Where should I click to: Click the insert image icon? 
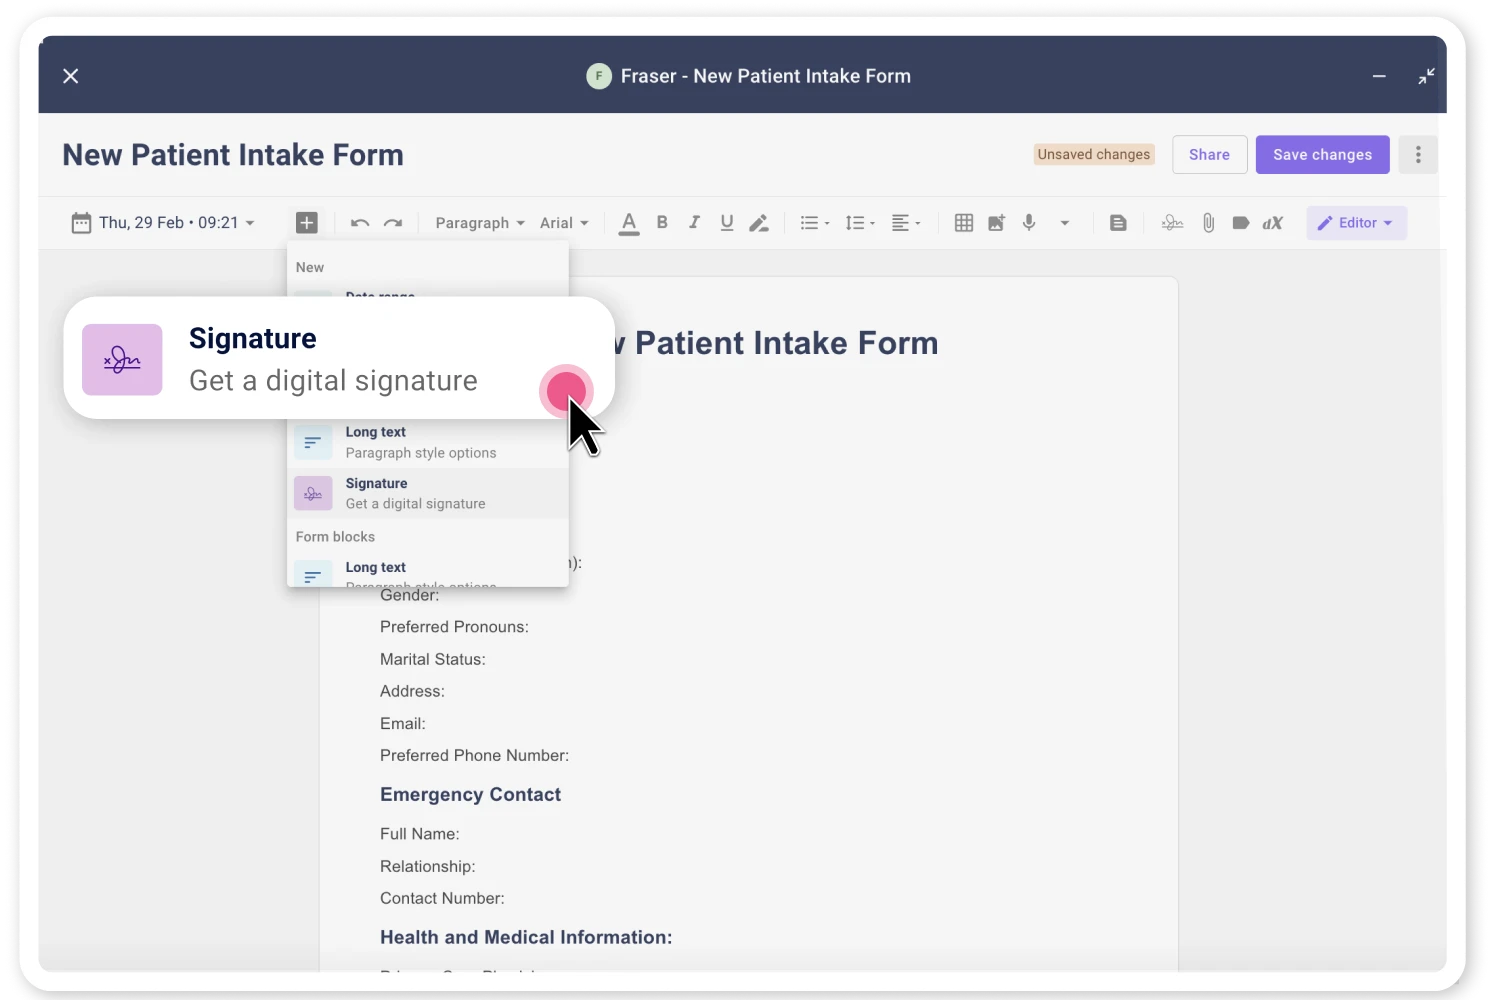pos(996,222)
